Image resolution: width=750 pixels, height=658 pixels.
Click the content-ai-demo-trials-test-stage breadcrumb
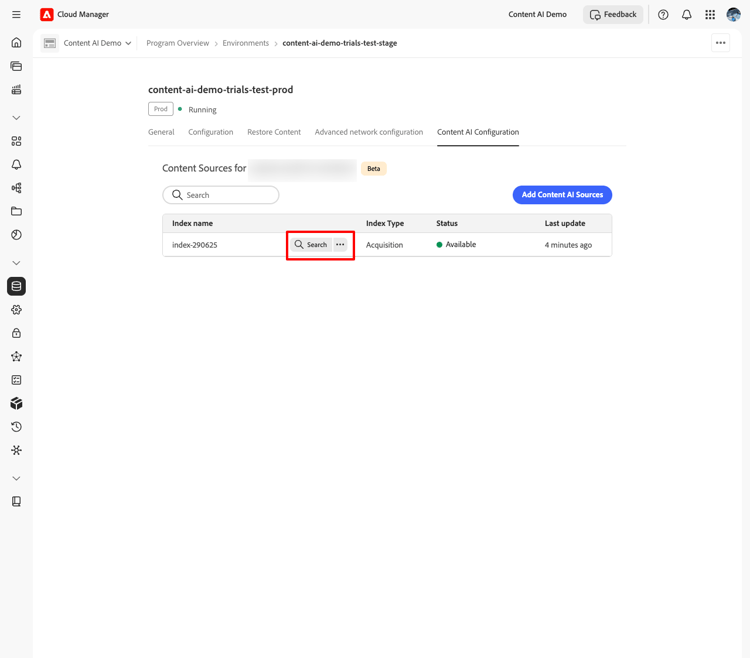[x=340, y=43]
